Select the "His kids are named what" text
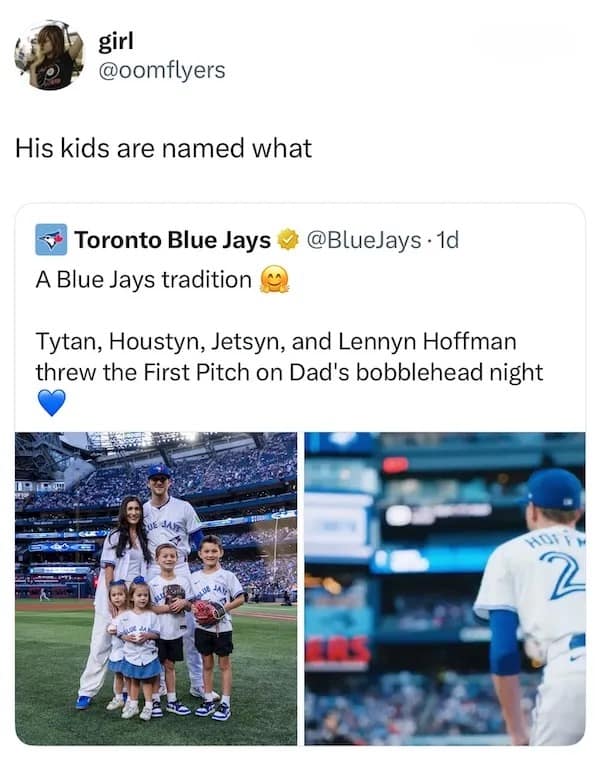The image size is (600, 764). pos(163,149)
